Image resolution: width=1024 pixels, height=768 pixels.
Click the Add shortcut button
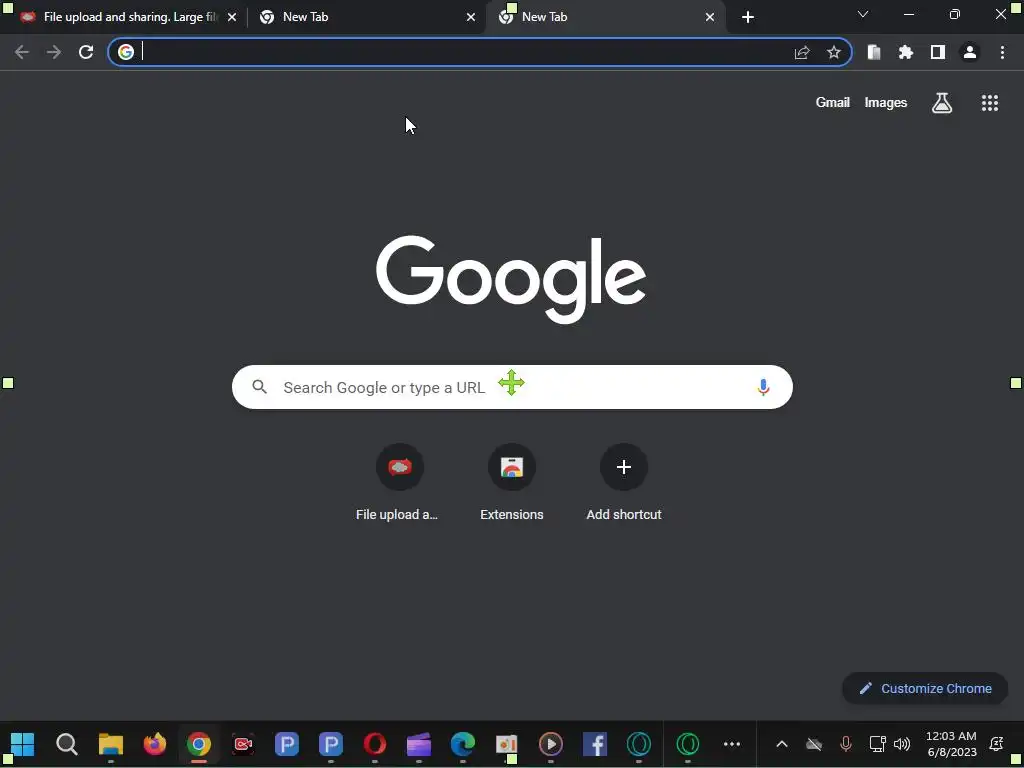point(624,483)
